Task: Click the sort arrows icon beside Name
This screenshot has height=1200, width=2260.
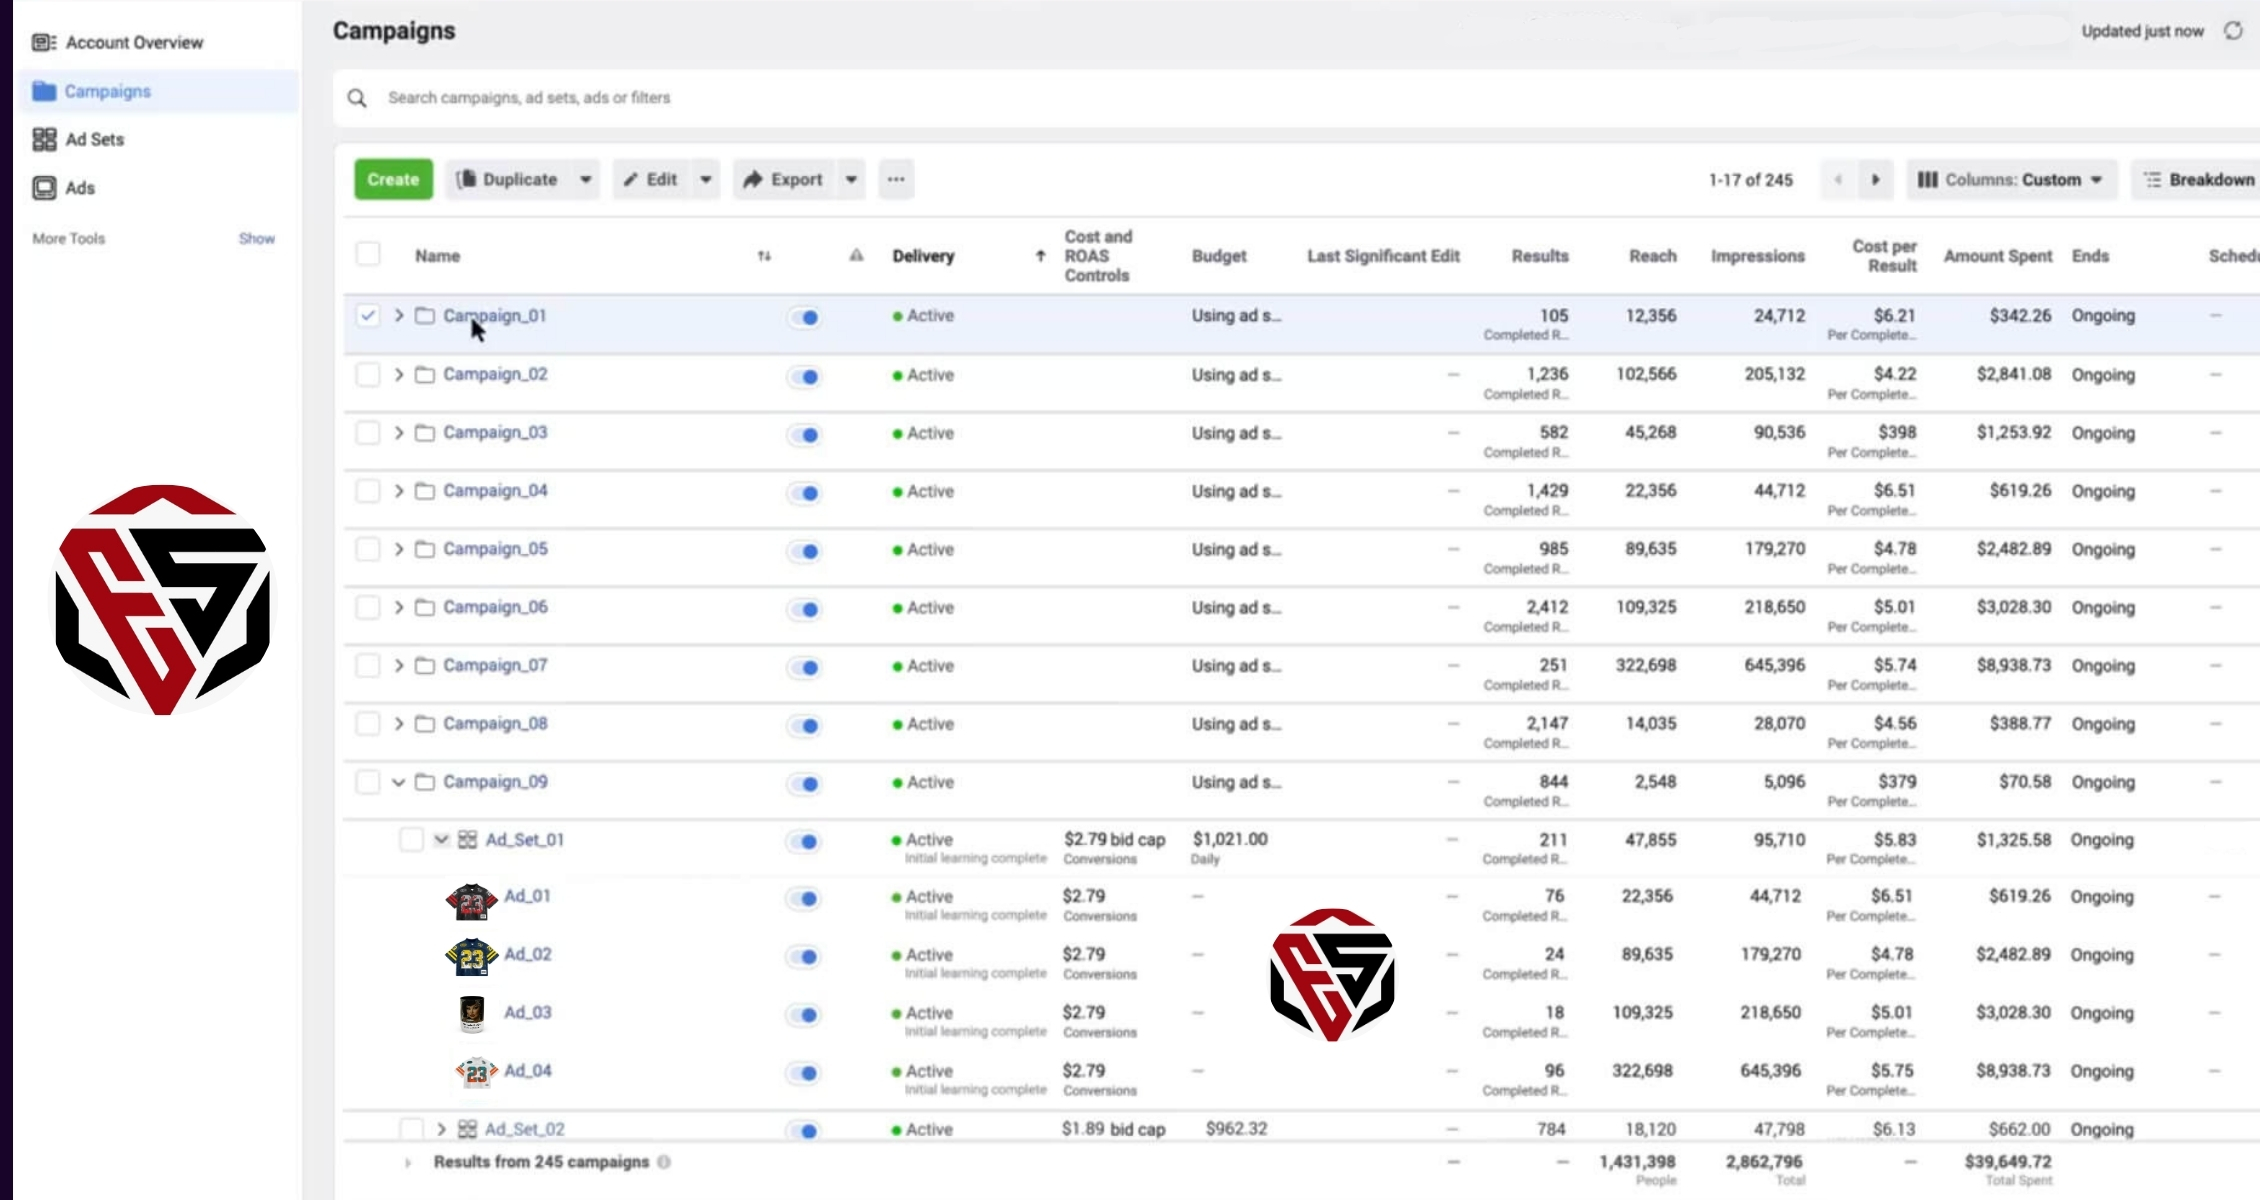Action: coord(764,256)
